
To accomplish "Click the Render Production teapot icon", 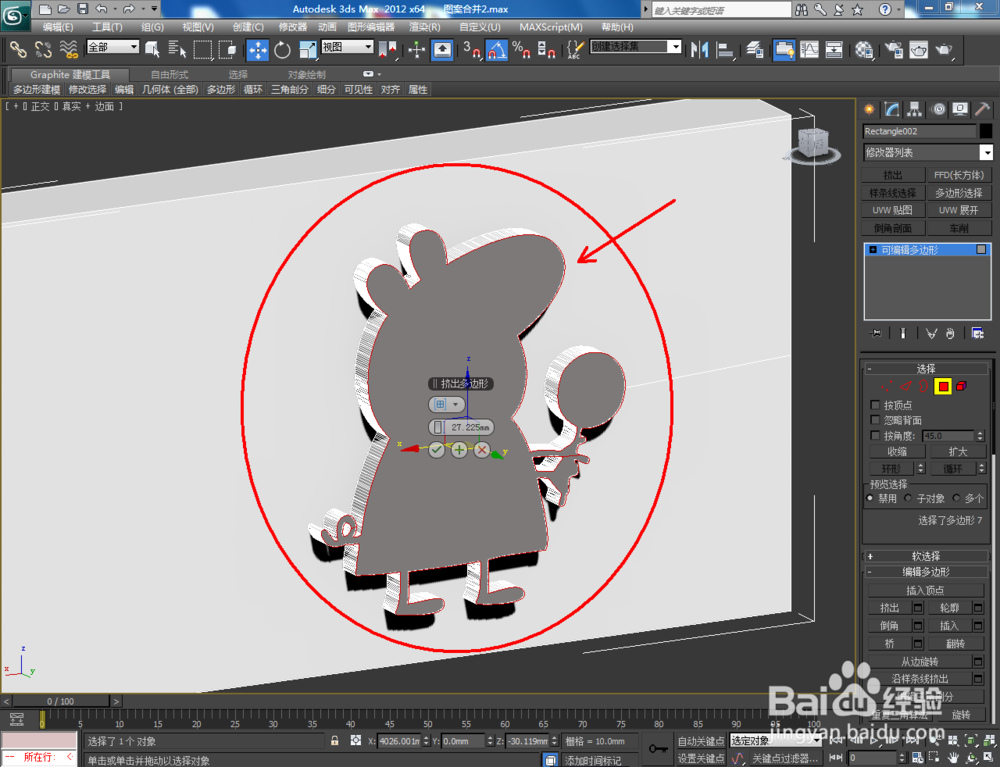I will (944, 49).
